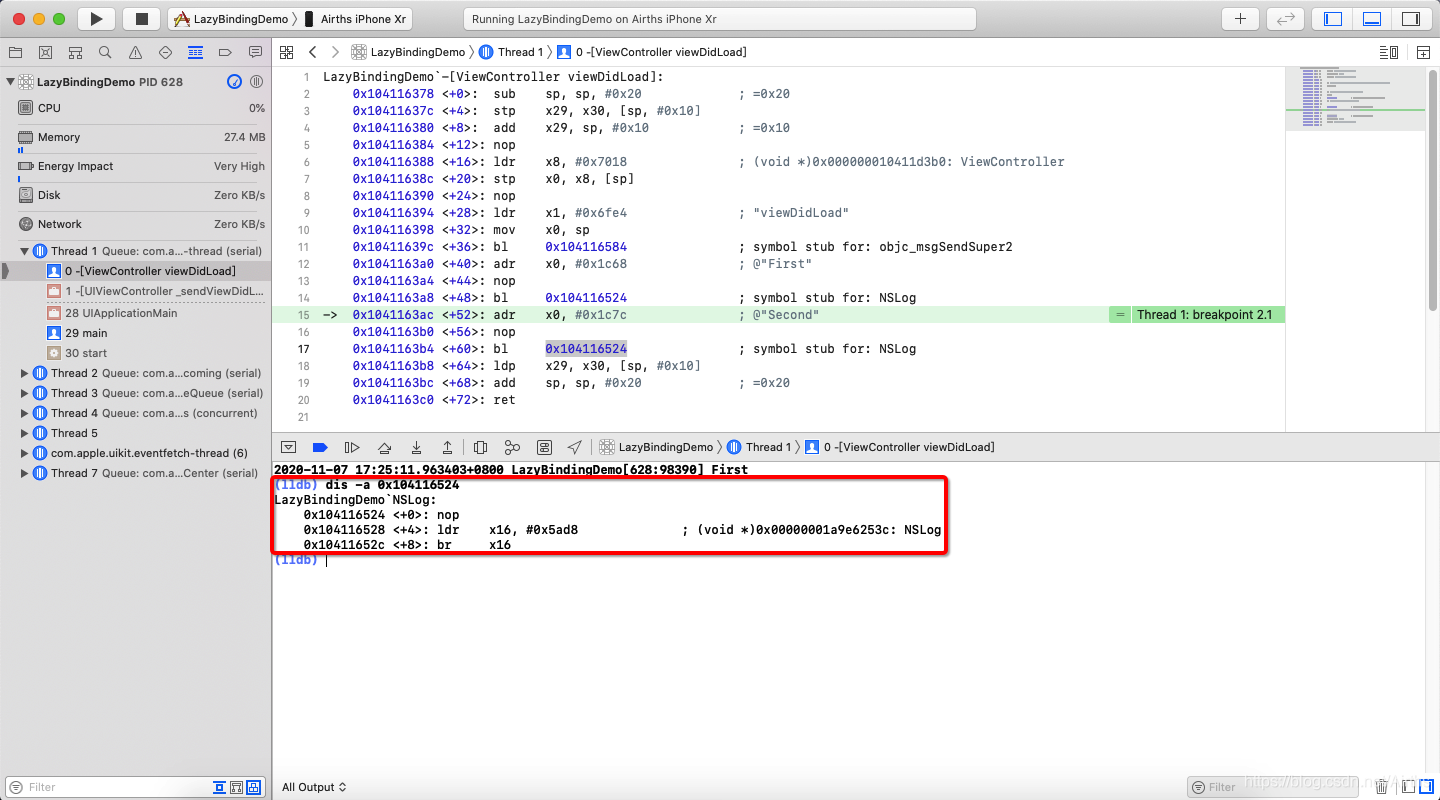Go back in editor history
This screenshot has height=800, width=1440.
(x=313, y=52)
